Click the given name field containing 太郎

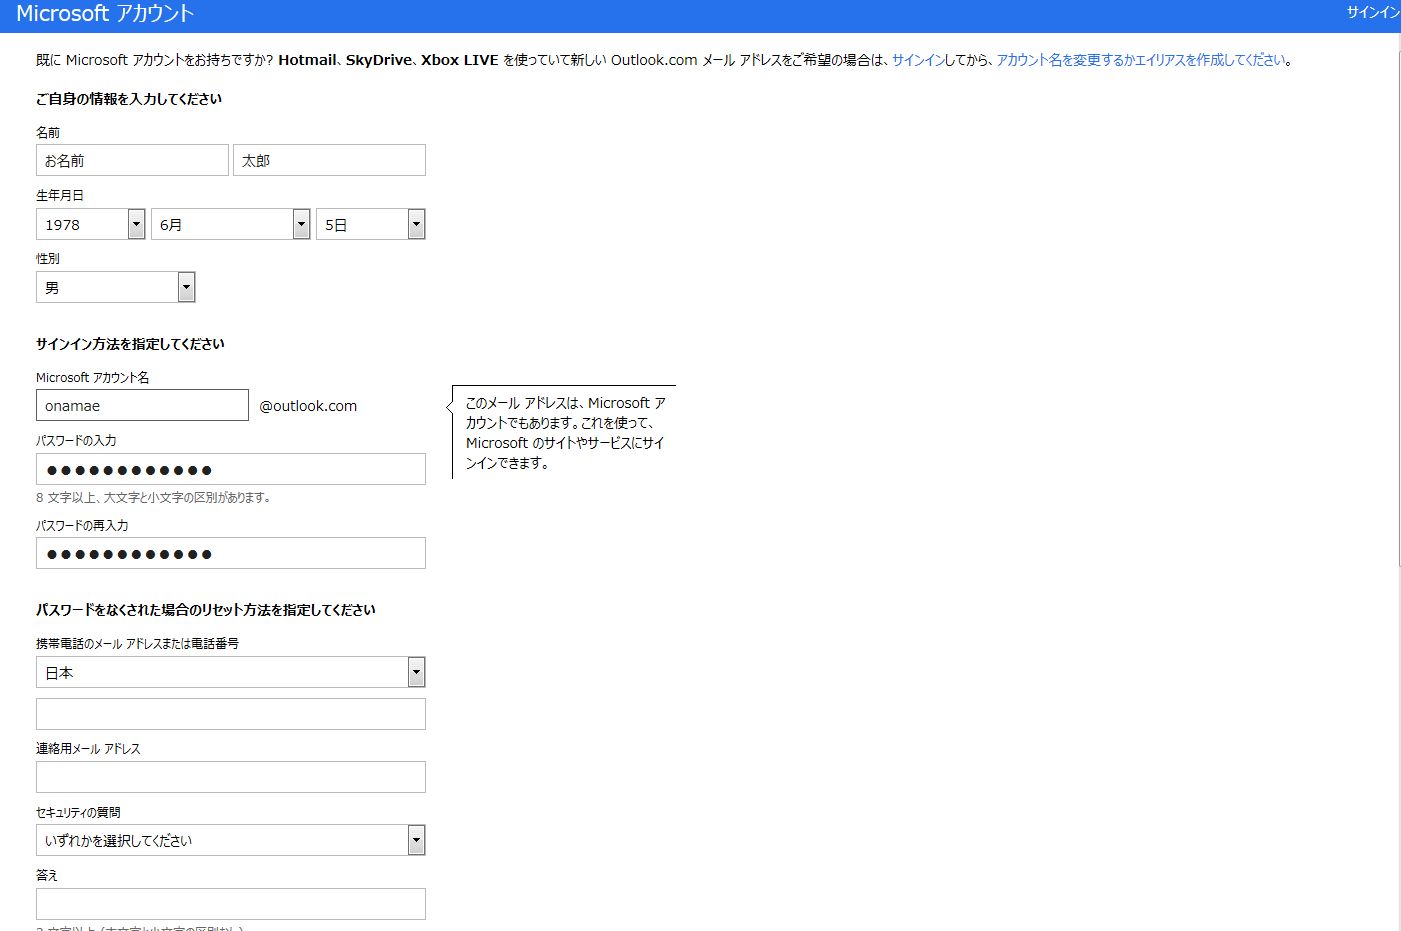pyautogui.click(x=329, y=160)
